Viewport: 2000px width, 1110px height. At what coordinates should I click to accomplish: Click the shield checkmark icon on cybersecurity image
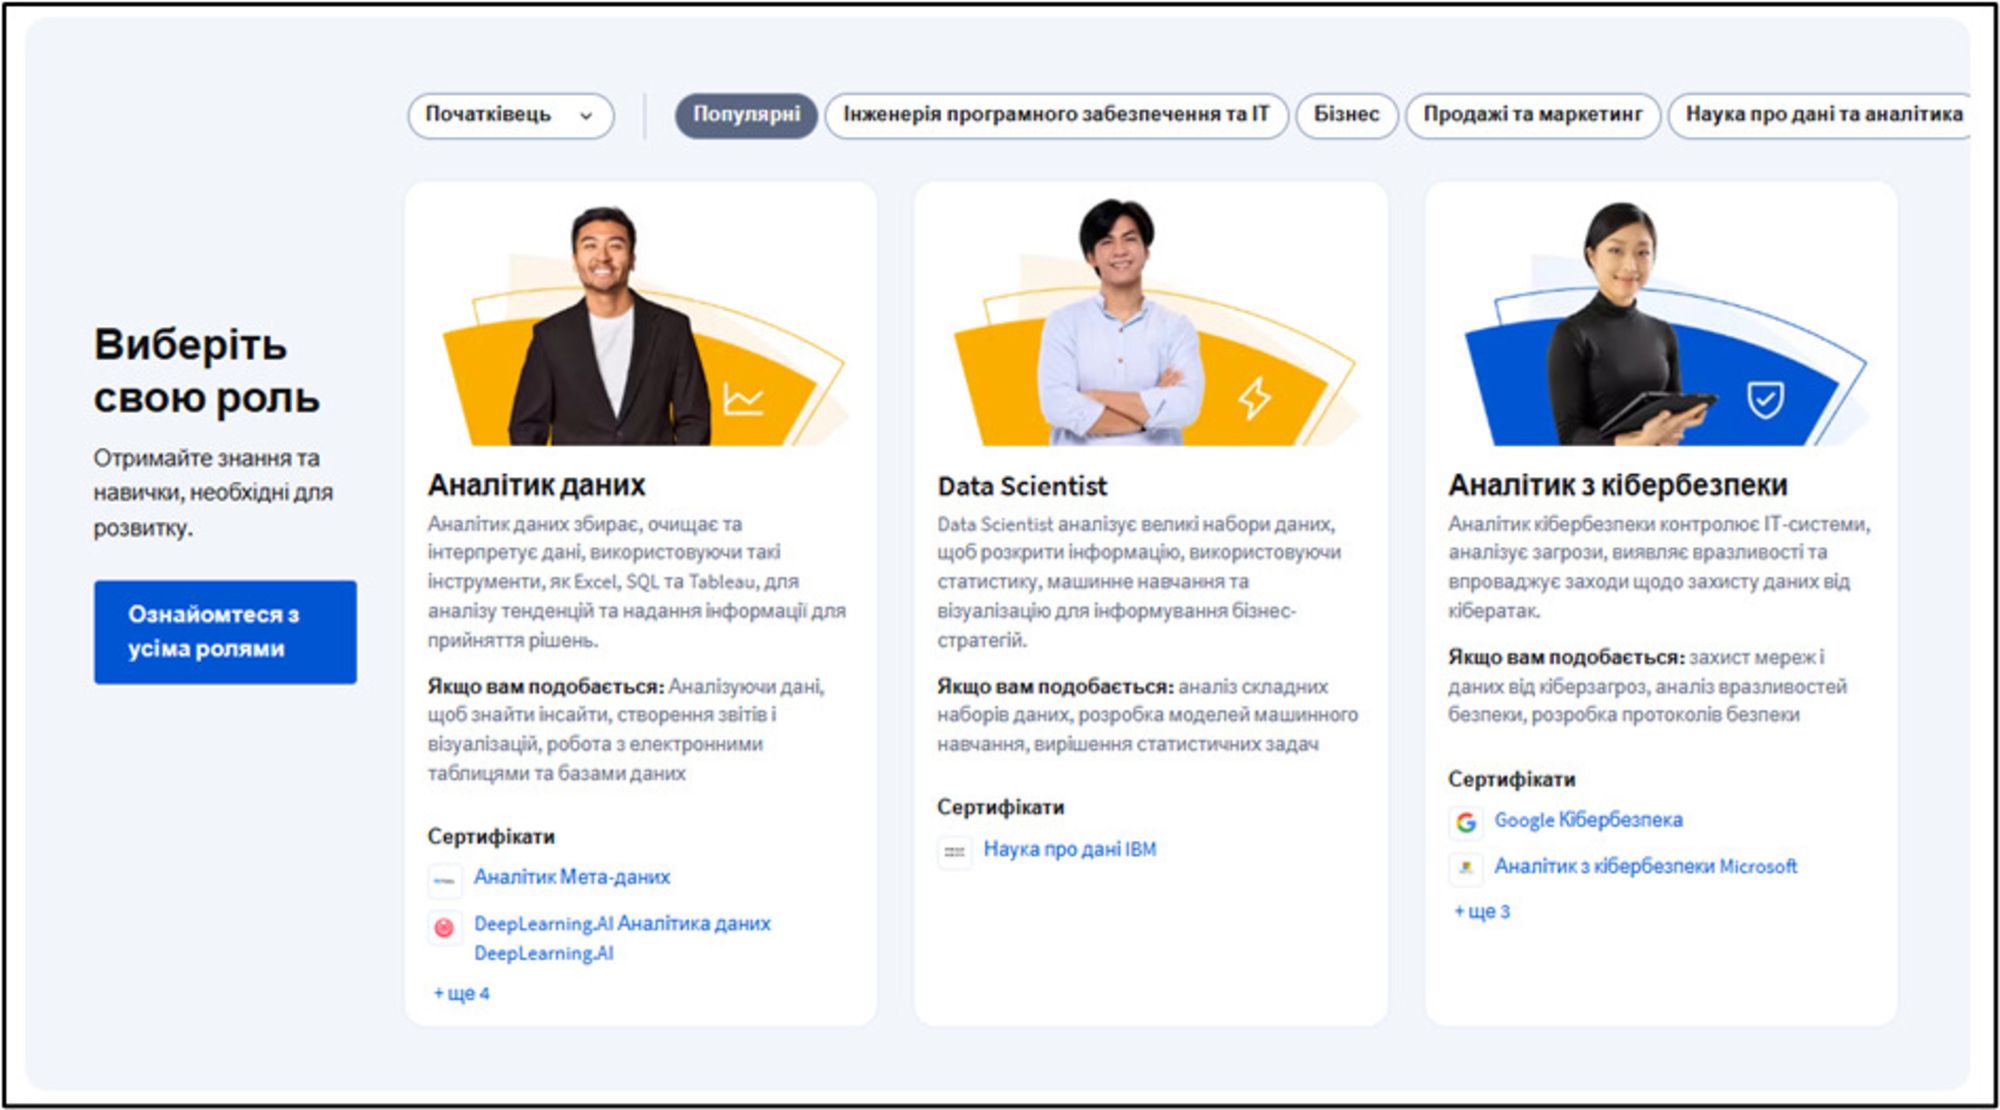[1765, 400]
